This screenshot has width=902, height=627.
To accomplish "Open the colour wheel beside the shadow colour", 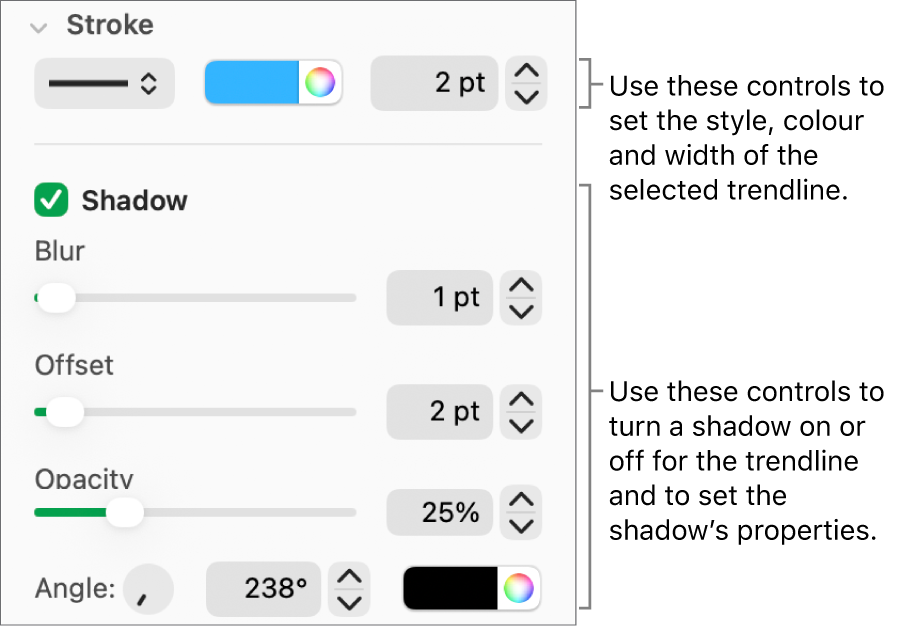I will coord(521,589).
